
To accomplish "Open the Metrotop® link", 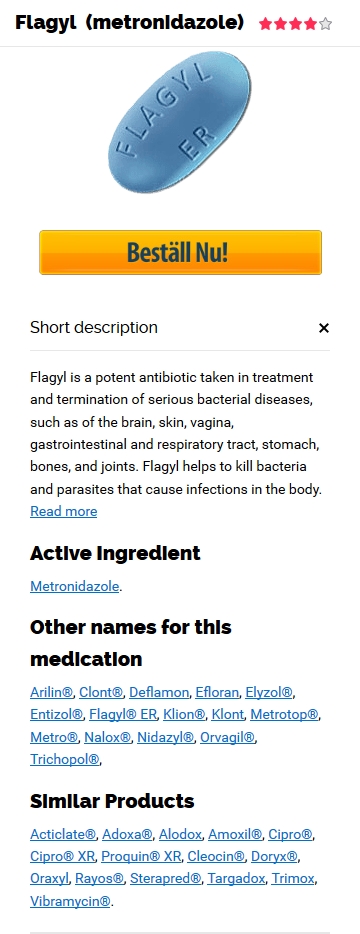I will 284,714.
